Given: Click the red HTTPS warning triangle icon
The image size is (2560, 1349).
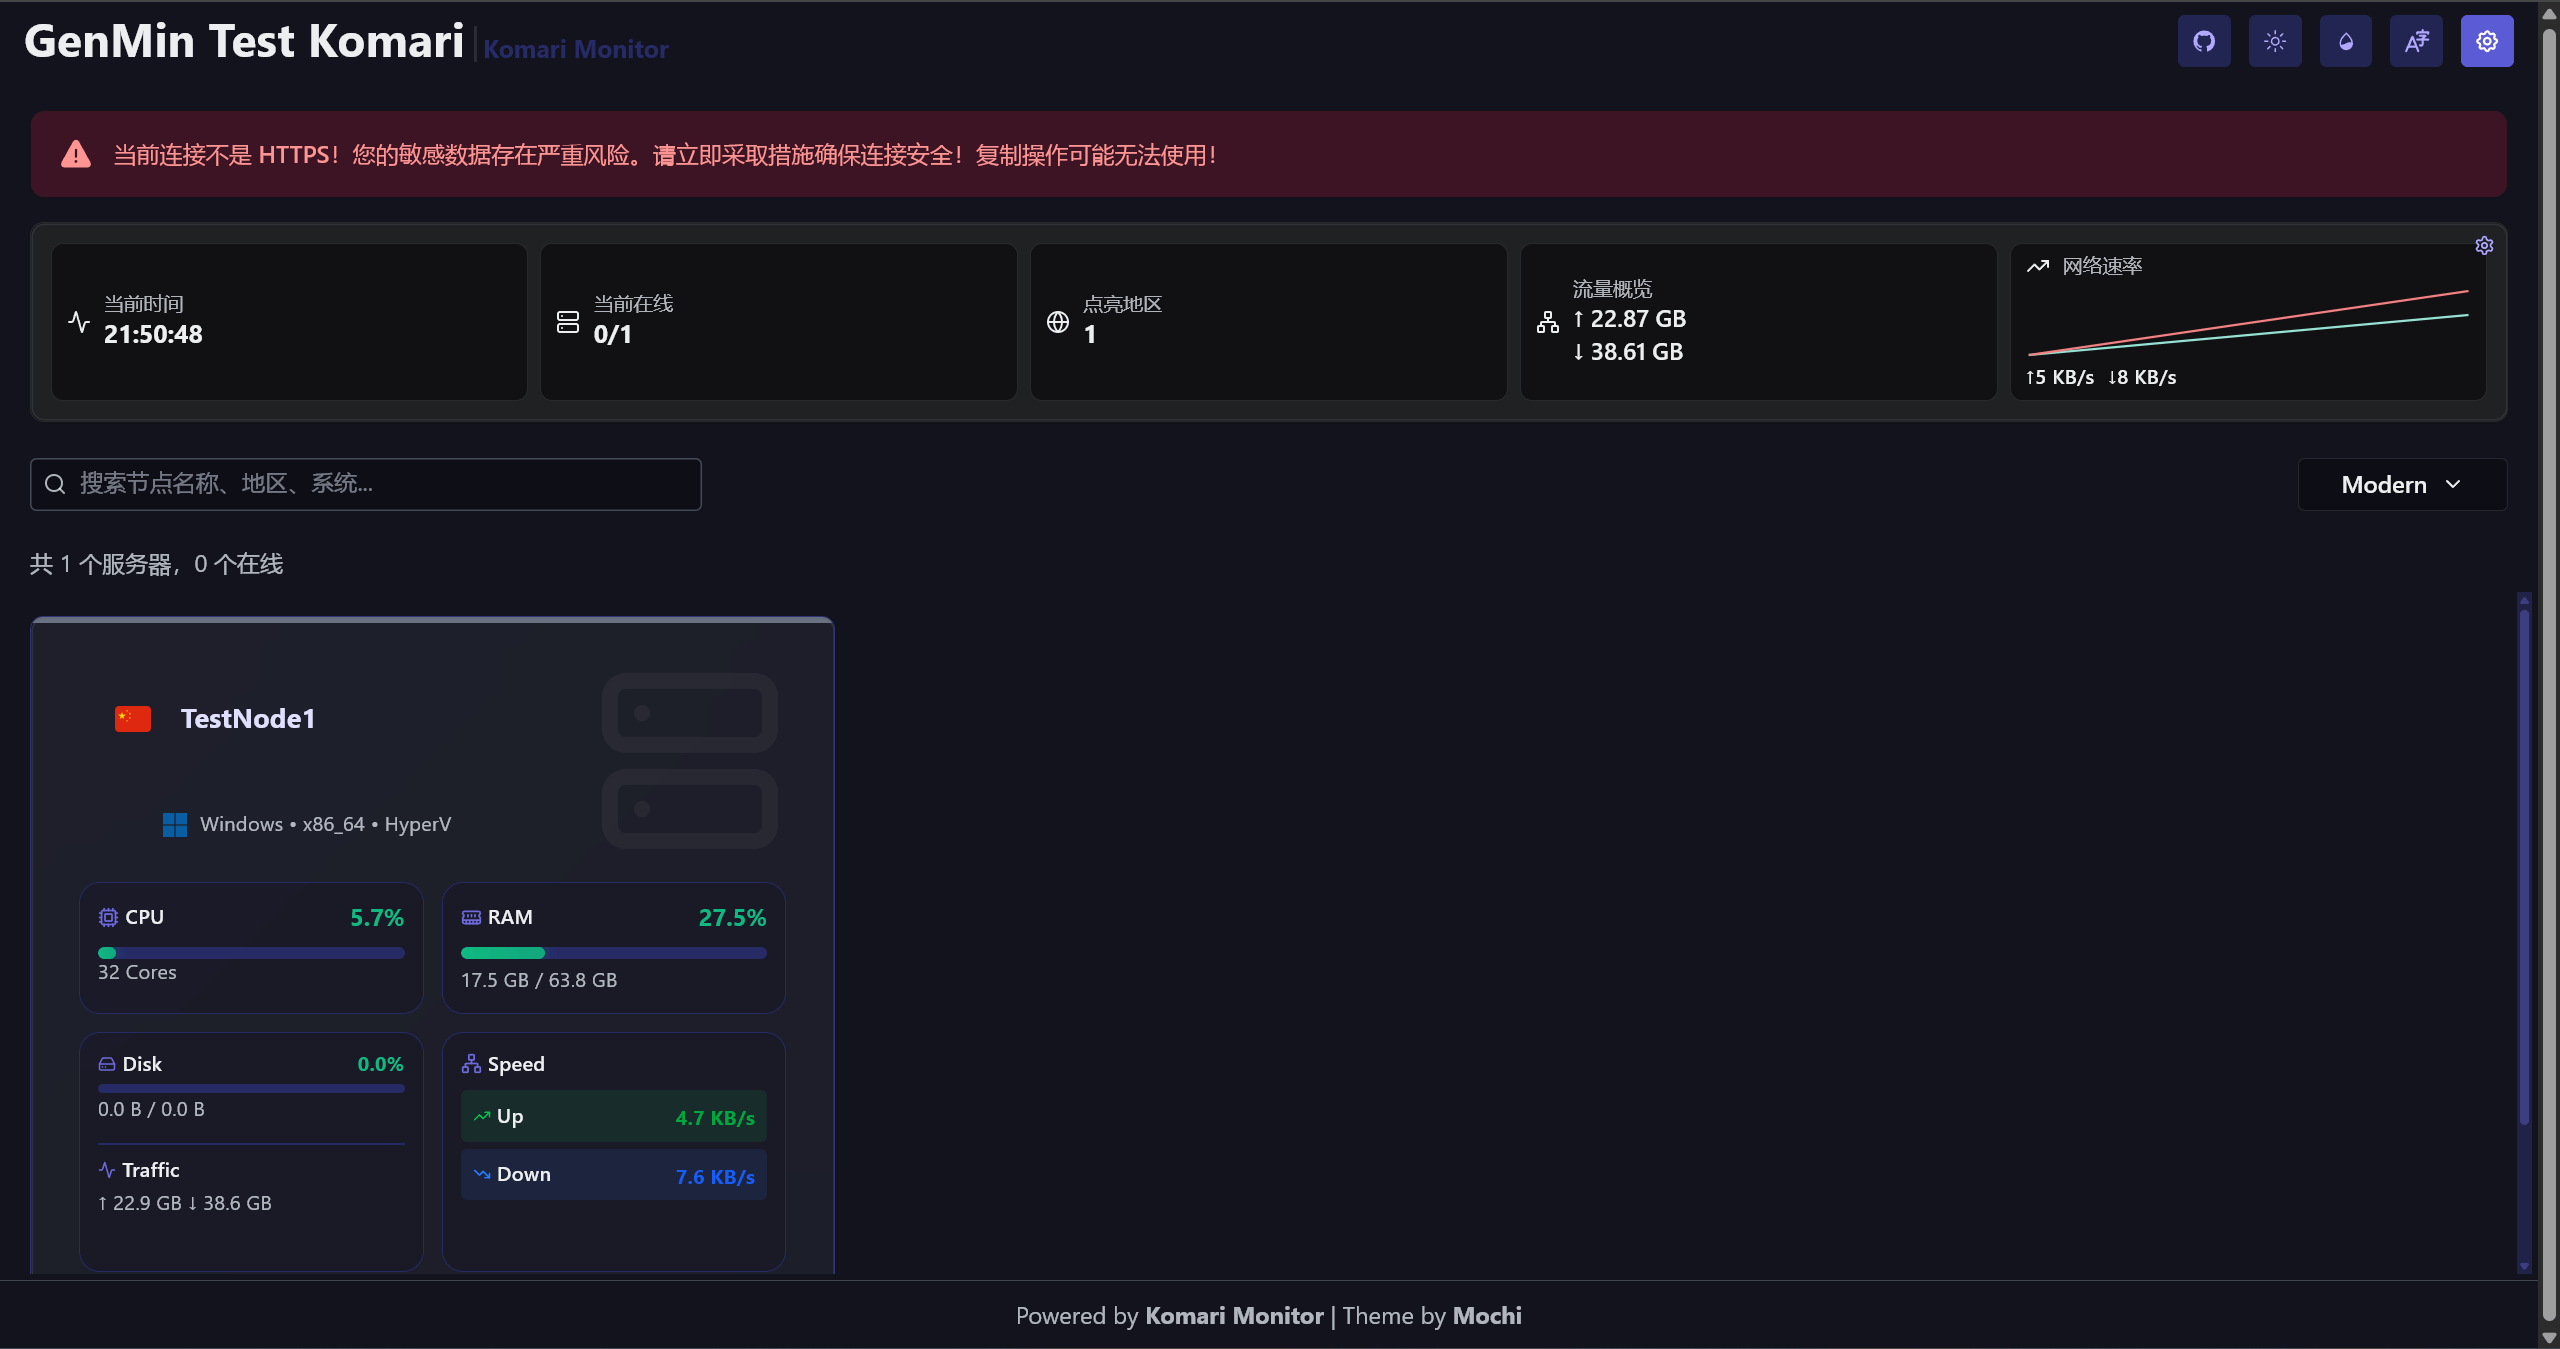Looking at the screenshot, I should 76,155.
